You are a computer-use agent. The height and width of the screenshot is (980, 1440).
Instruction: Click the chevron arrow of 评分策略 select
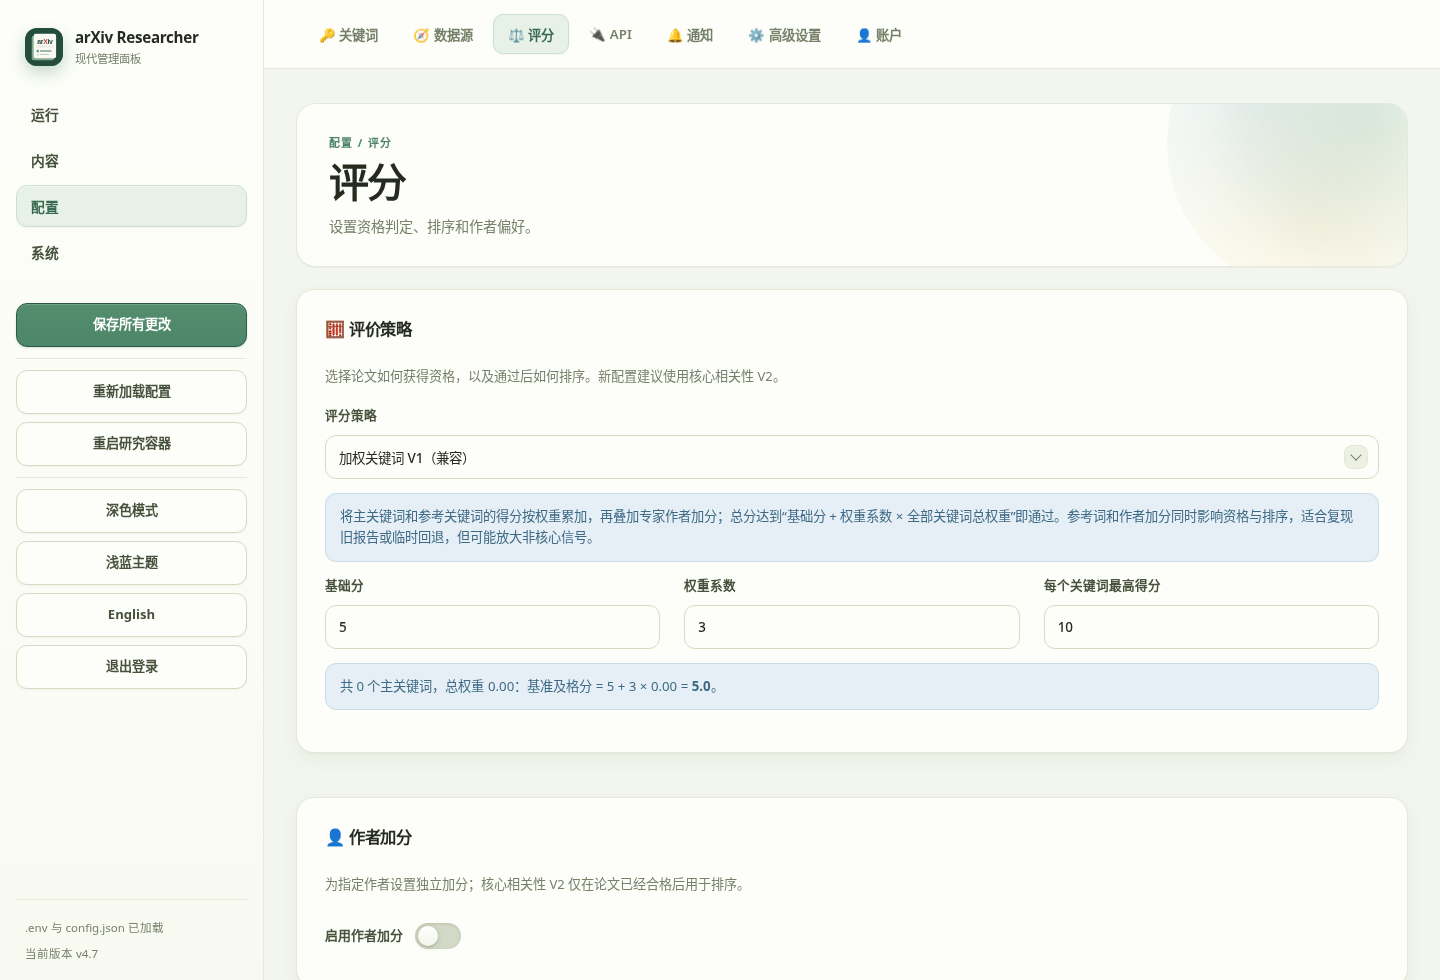coord(1356,457)
